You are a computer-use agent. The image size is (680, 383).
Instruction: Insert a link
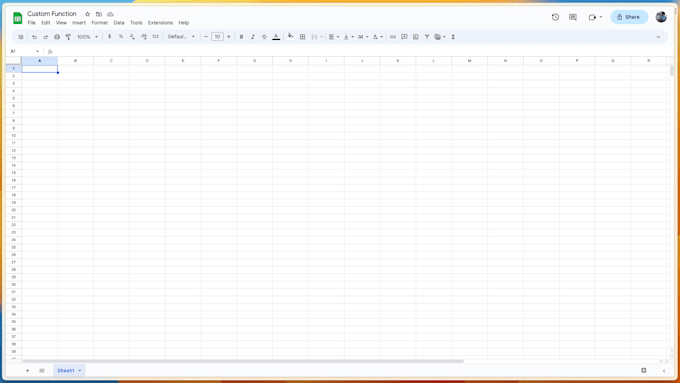pyautogui.click(x=393, y=37)
